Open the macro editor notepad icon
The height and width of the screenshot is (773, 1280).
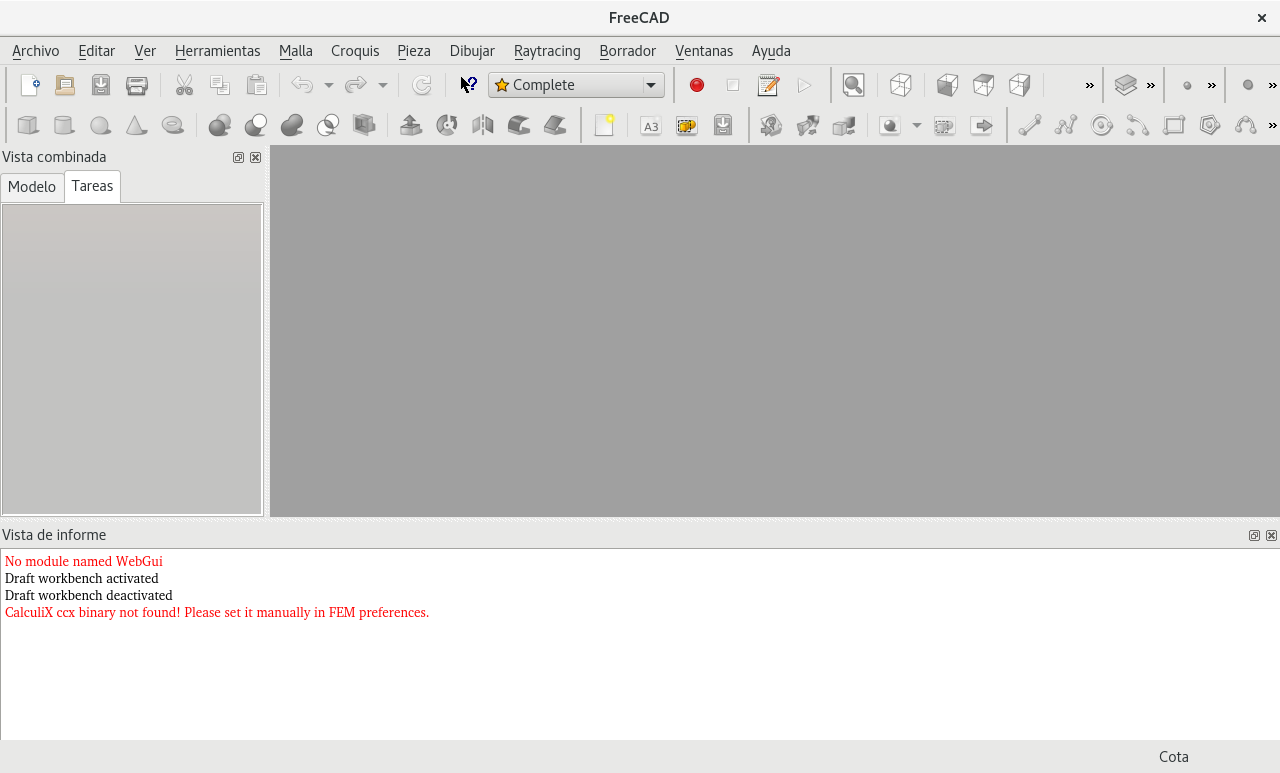pyautogui.click(x=768, y=85)
